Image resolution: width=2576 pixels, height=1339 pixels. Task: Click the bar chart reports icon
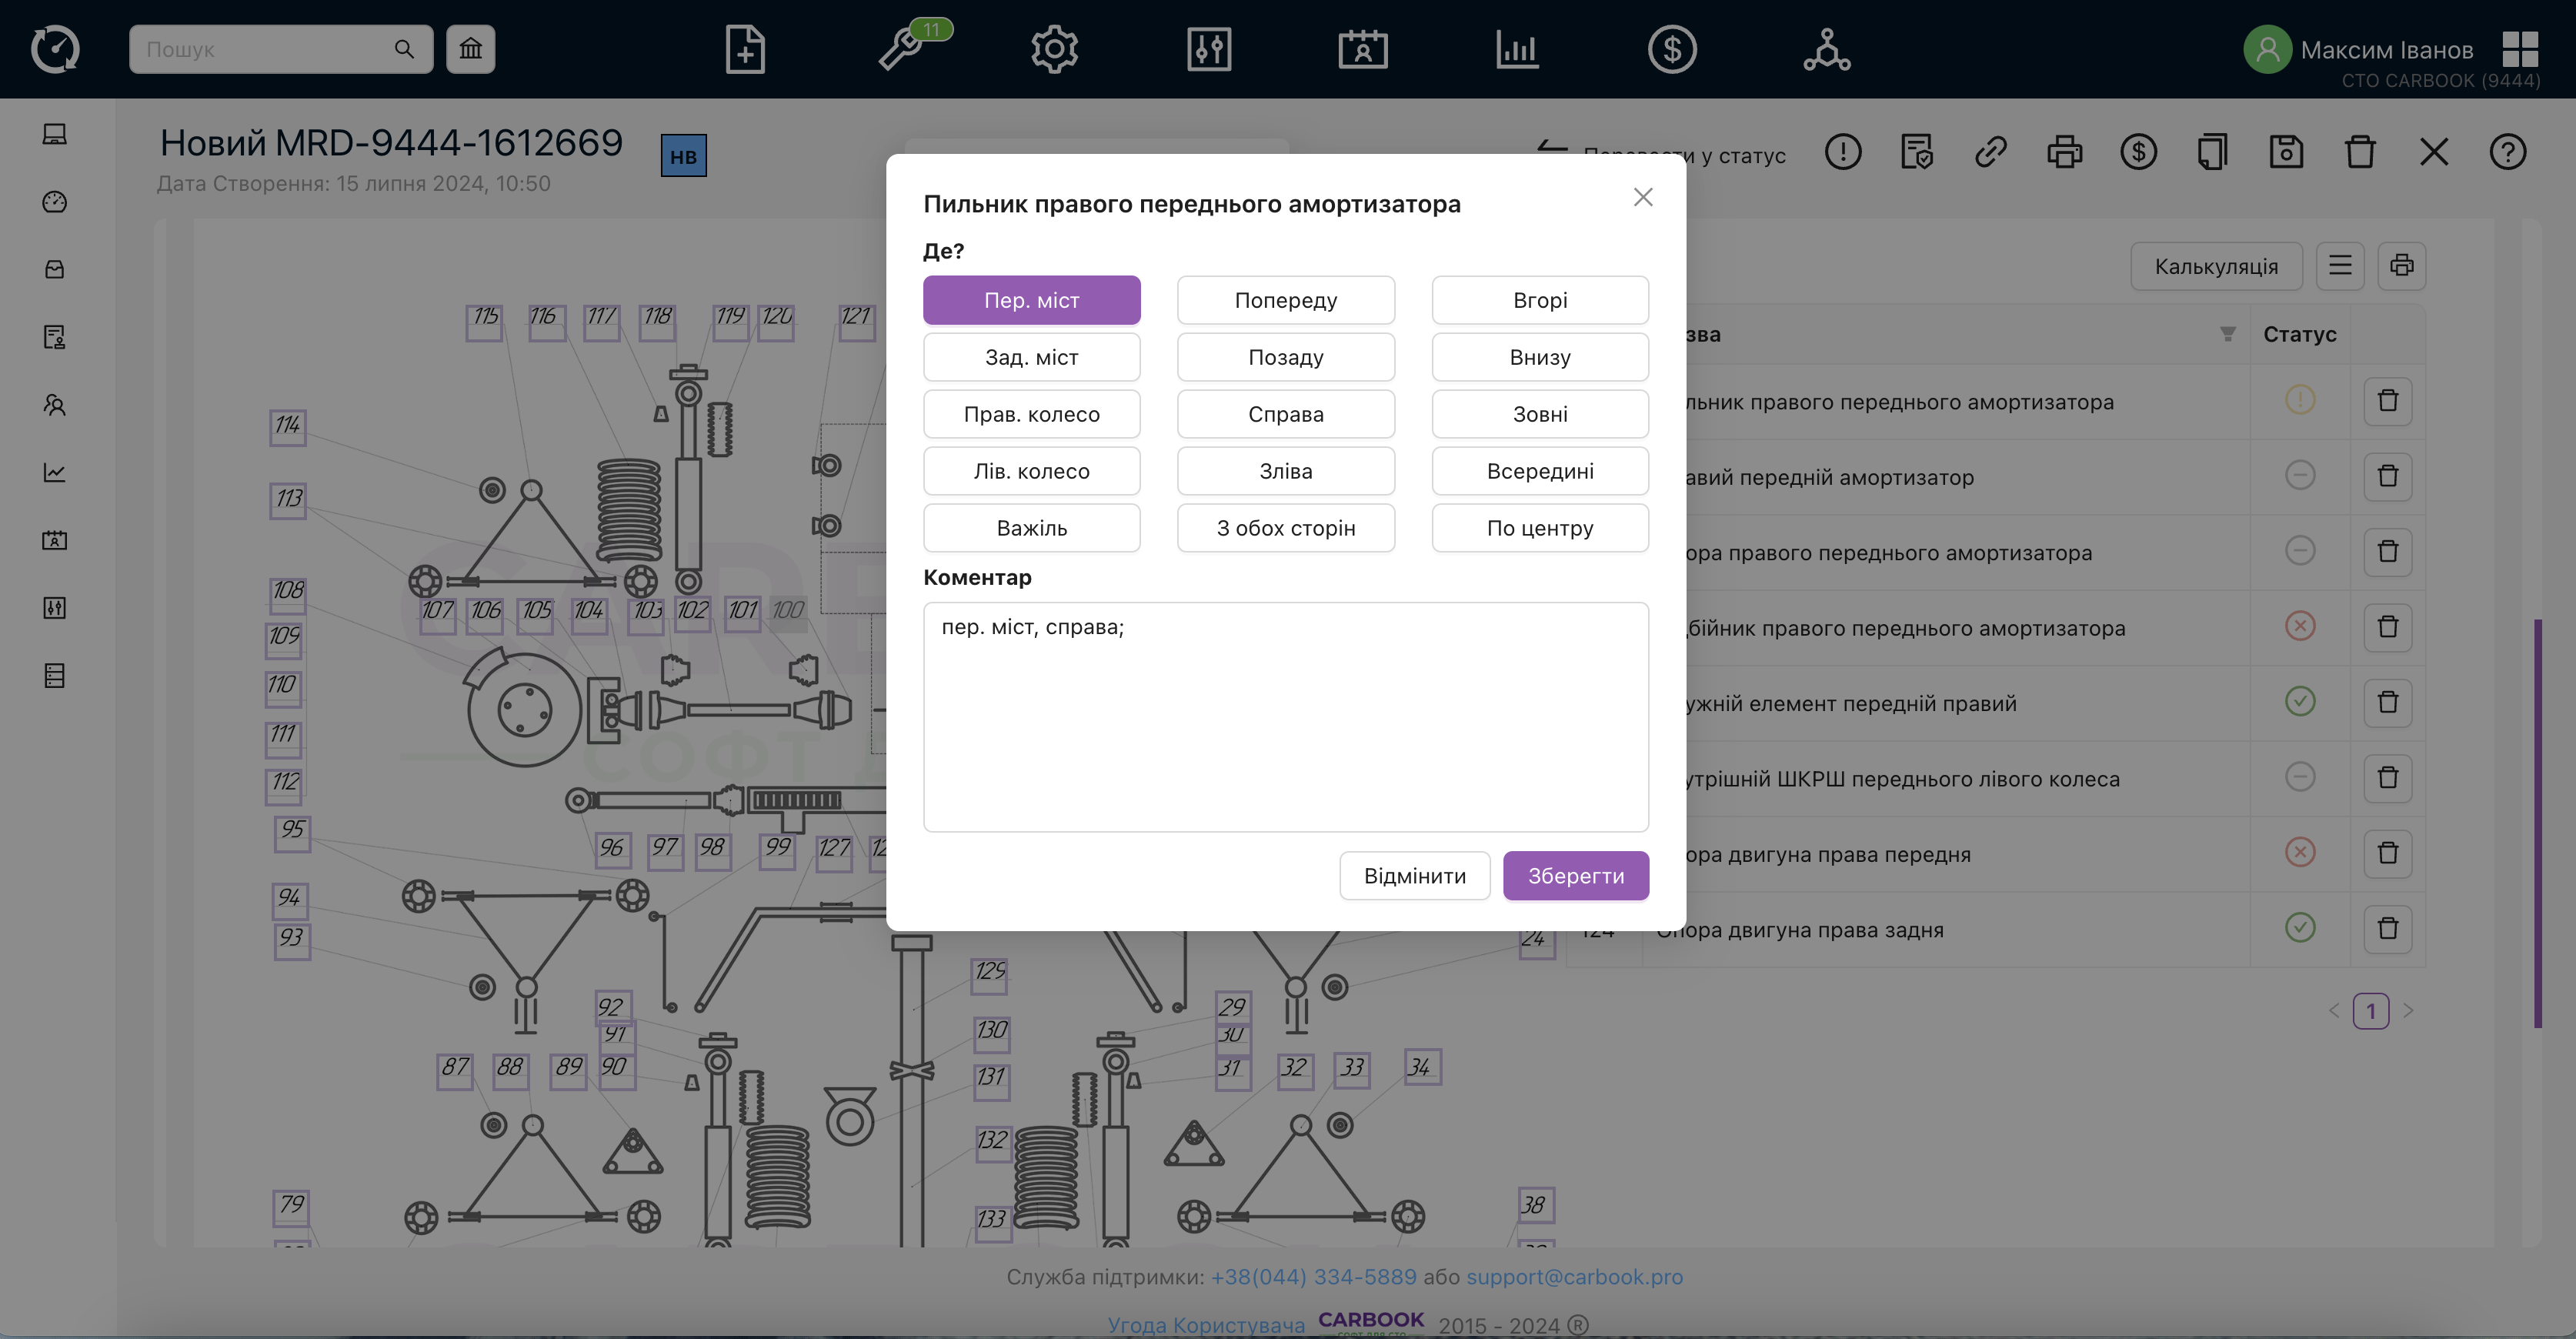pyautogui.click(x=1517, y=48)
